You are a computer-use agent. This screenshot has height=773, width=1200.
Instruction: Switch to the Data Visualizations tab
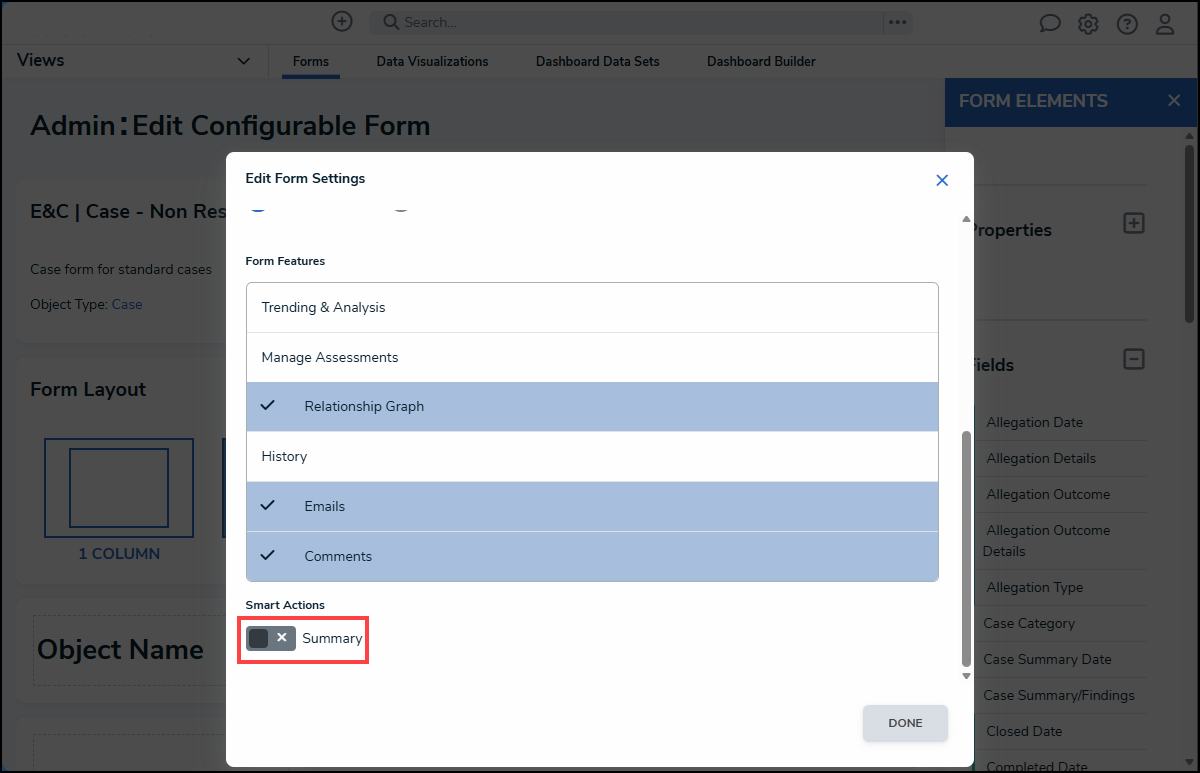pos(432,62)
